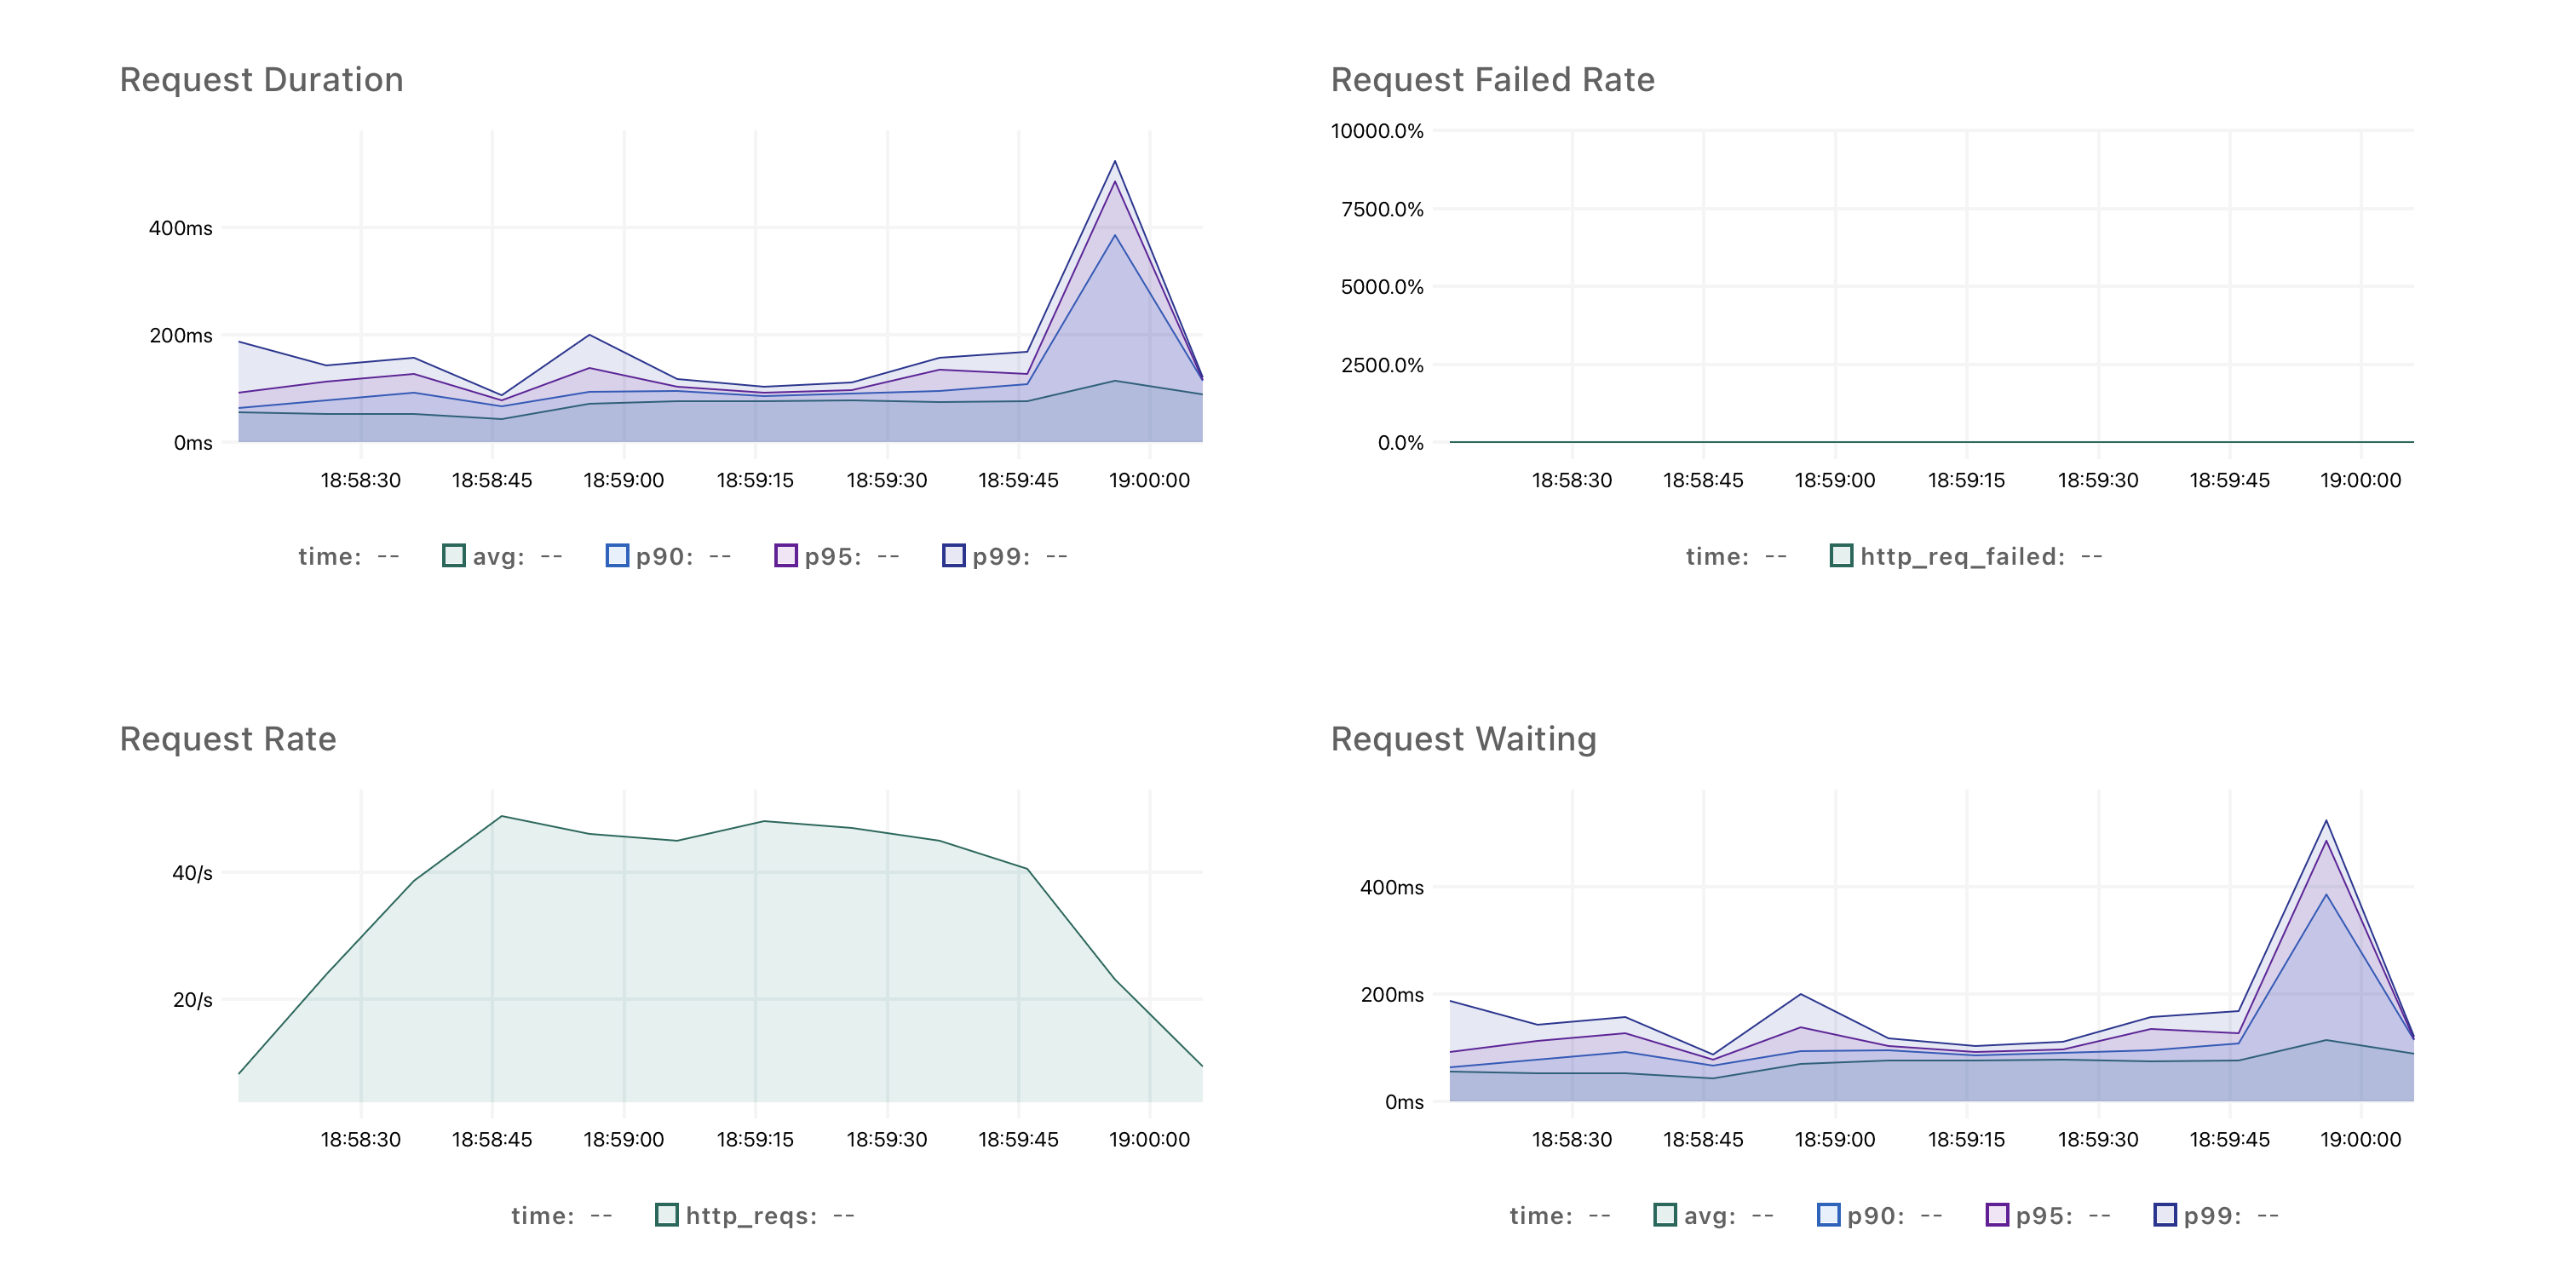Toggle p95 marker in Request Waiting legend
Screen dimensions: 2576x1276
click(x=1997, y=1215)
